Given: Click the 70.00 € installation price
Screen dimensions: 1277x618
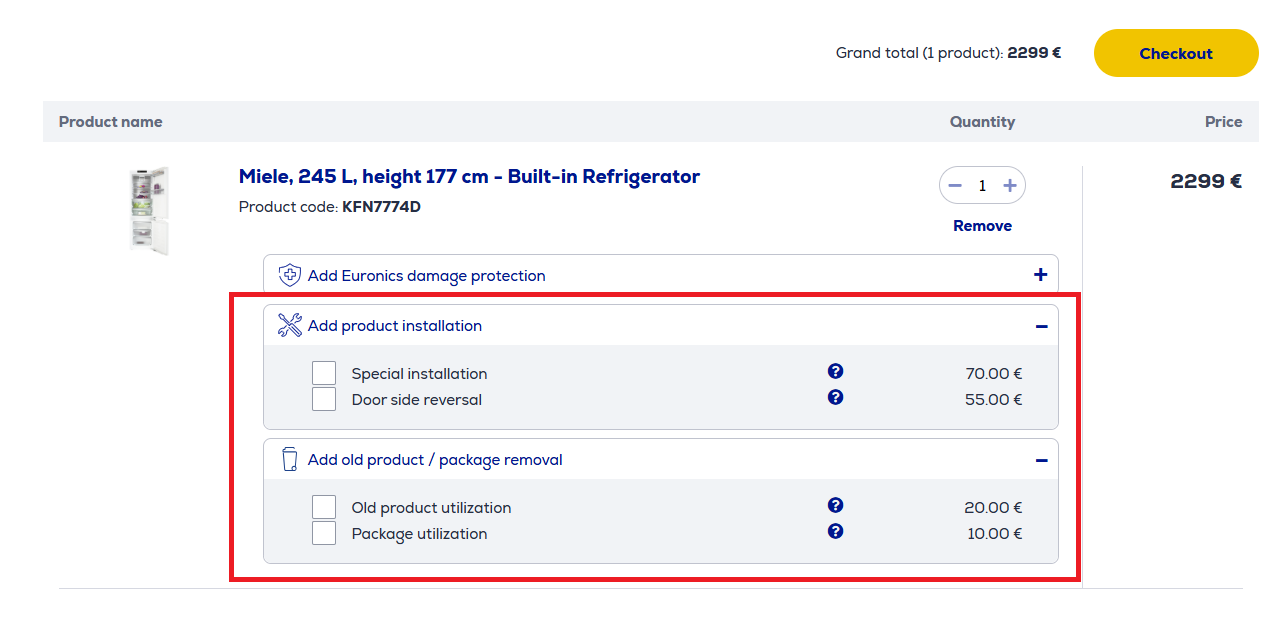Looking at the screenshot, I should [994, 374].
